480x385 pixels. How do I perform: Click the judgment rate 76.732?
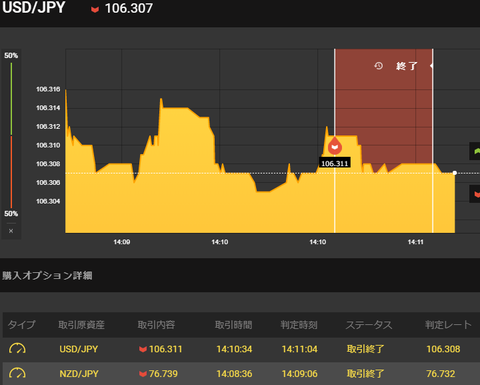441,374
